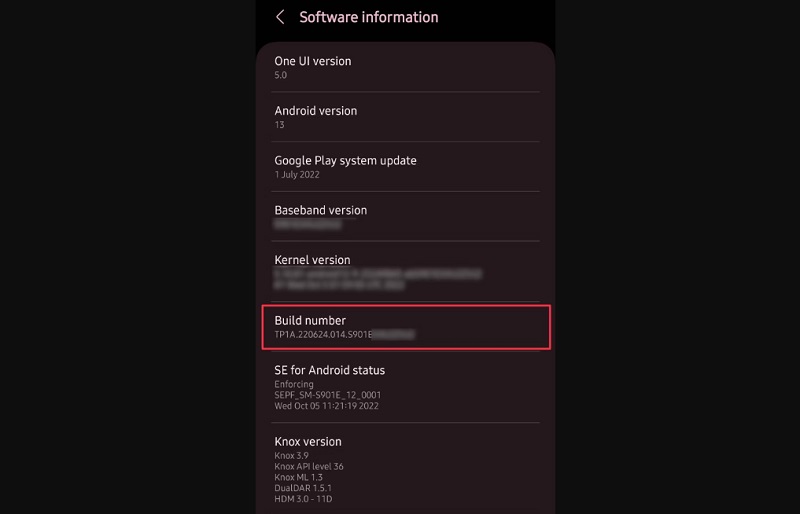Click the Android version value 13

pyautogui.click(x=279, y=125)
